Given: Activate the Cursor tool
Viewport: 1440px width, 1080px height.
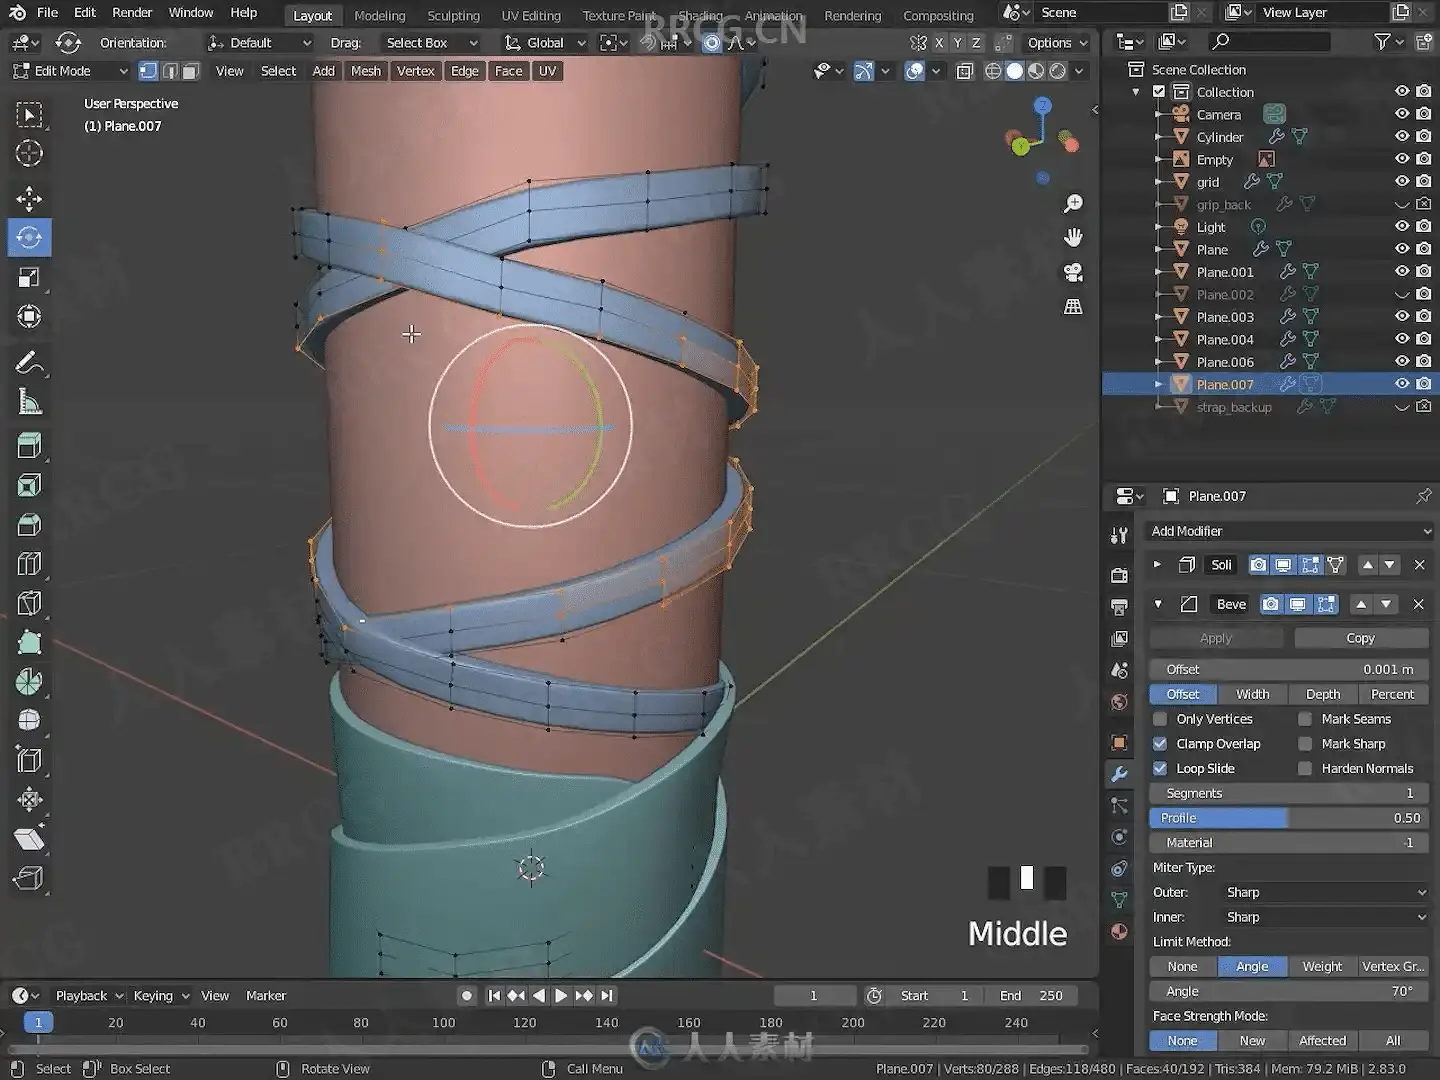Looking at the screenshot, I should point(29,154).
